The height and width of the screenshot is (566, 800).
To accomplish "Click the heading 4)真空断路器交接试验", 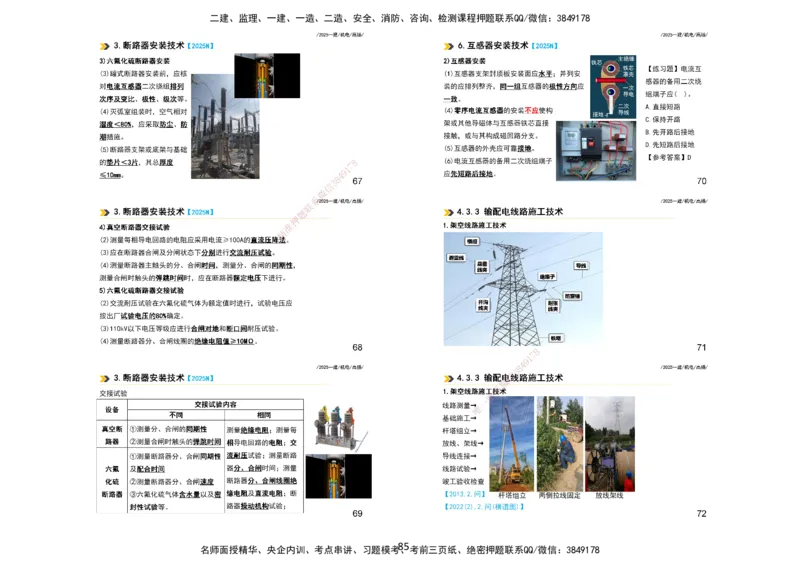I will coord(135,227).
